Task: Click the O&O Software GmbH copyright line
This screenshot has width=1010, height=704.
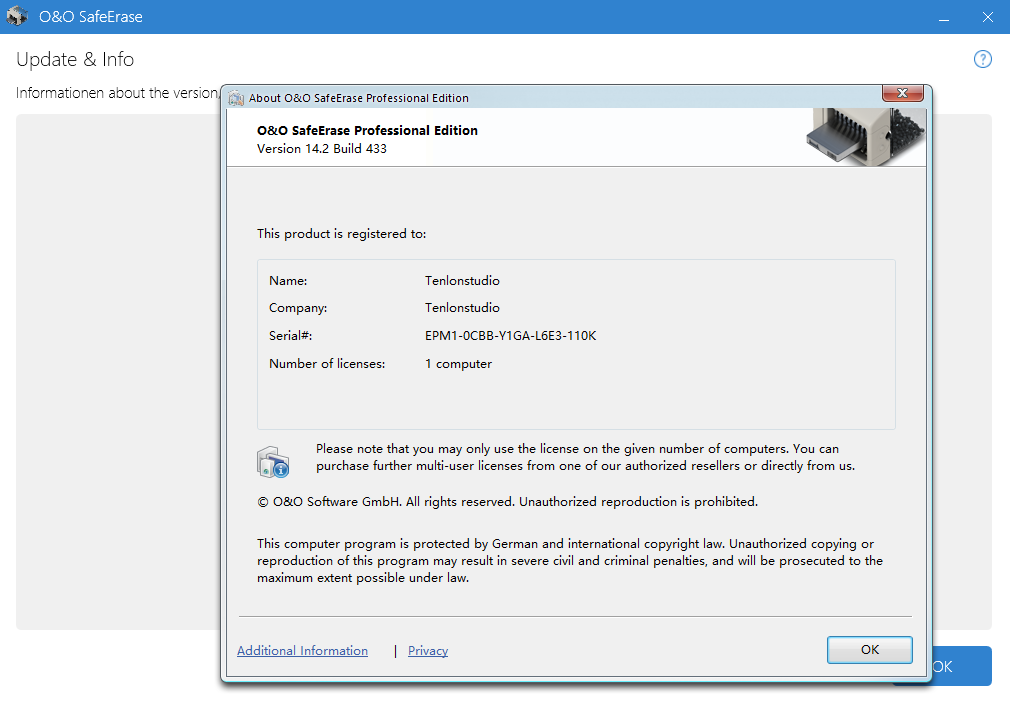Action: [x=508, y=501]
